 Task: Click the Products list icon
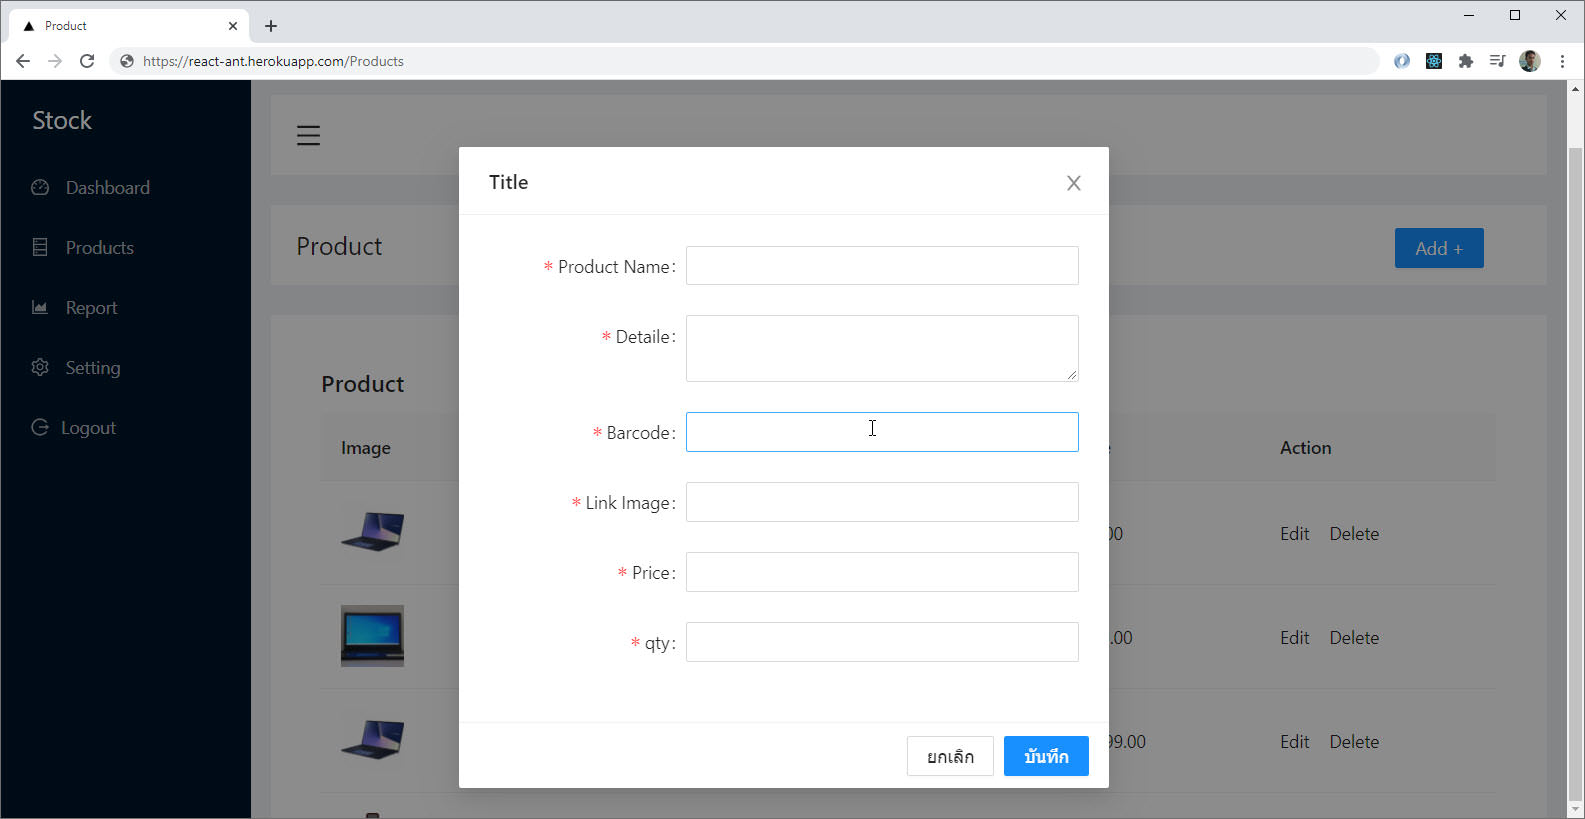[x=40, y=247]
